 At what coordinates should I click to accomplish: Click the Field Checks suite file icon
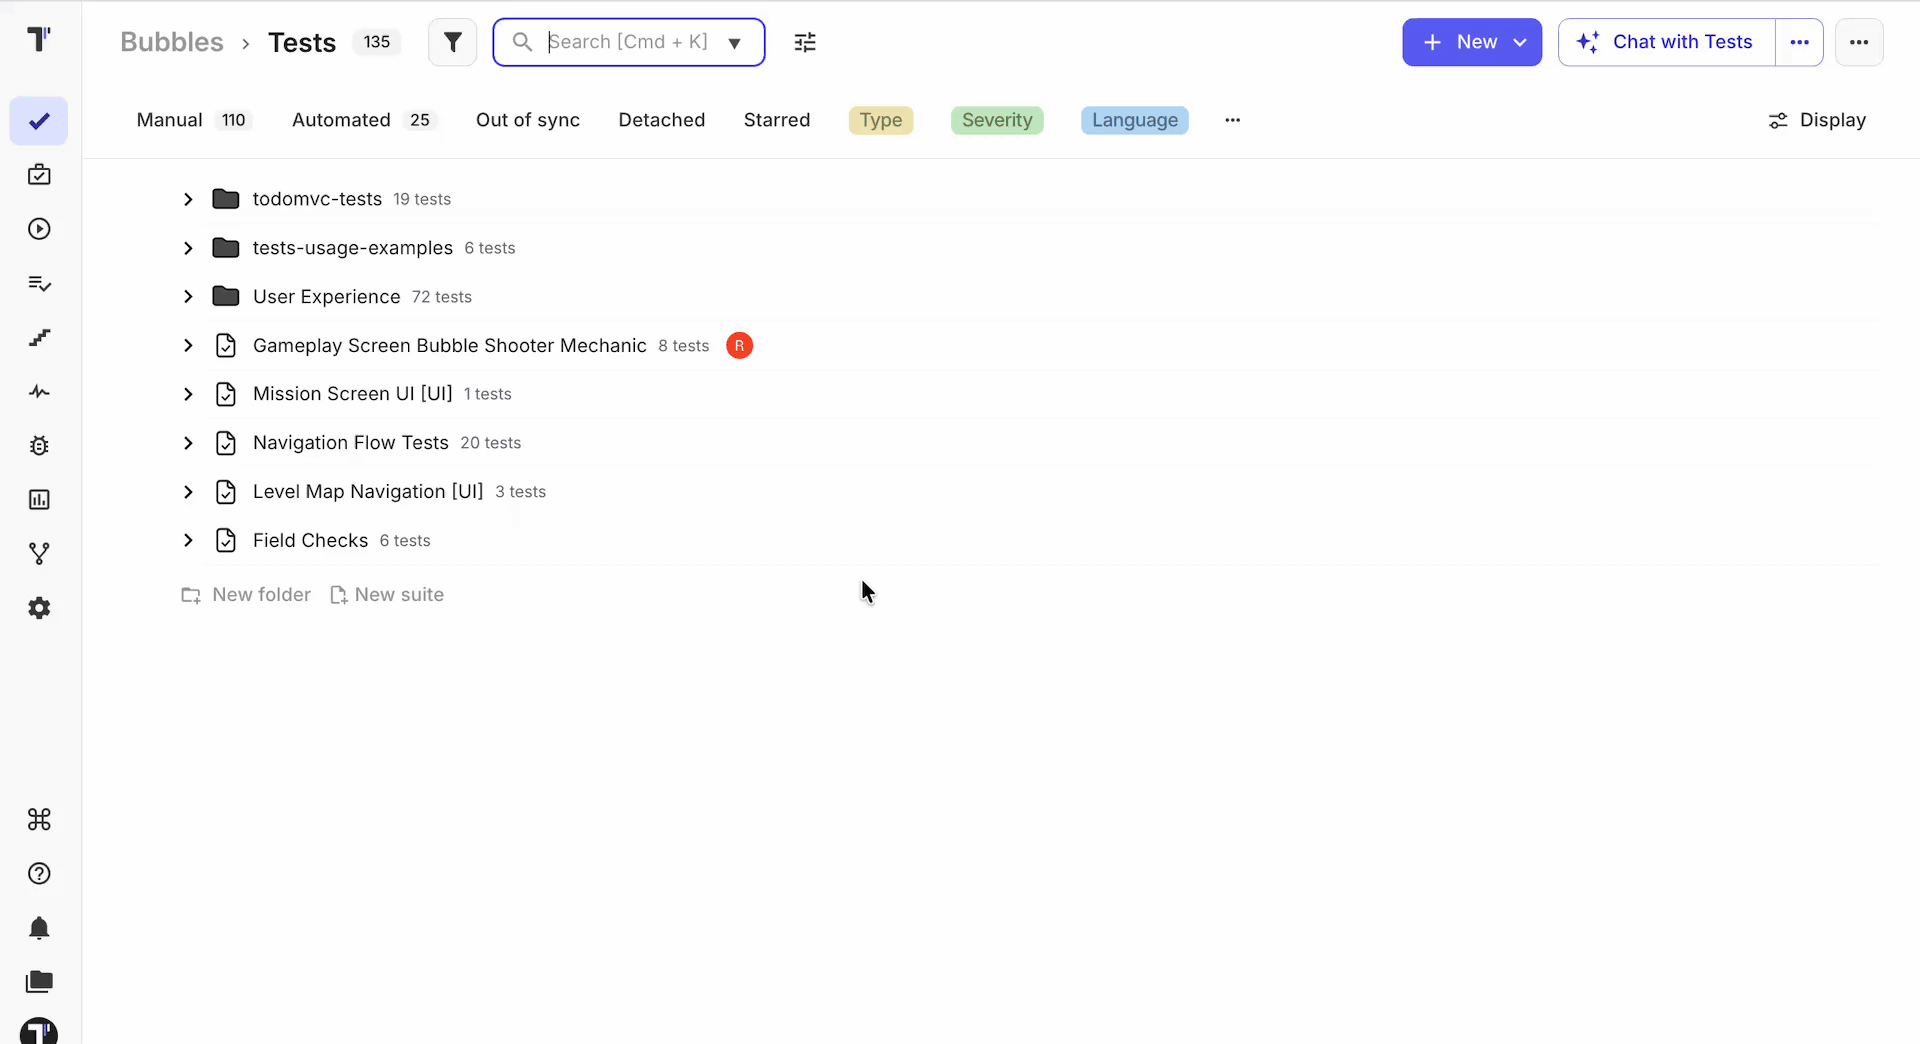(226, 541)
